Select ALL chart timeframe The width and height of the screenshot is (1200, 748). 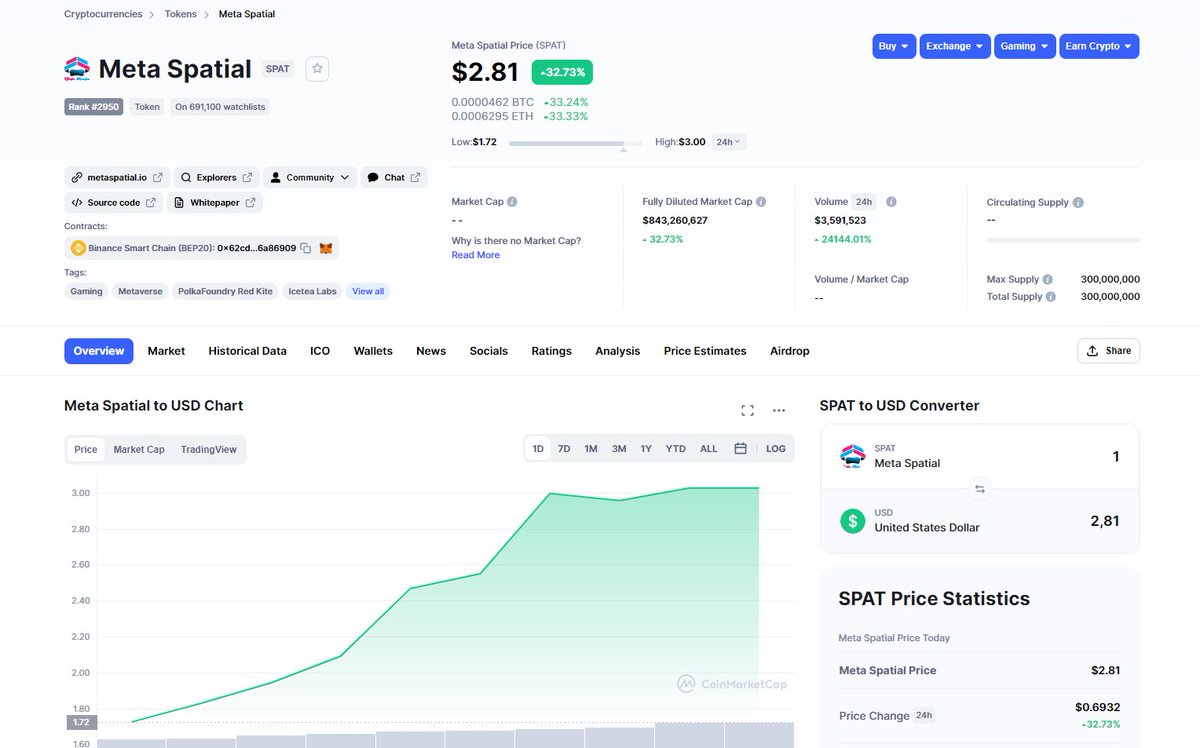(709, 449)
